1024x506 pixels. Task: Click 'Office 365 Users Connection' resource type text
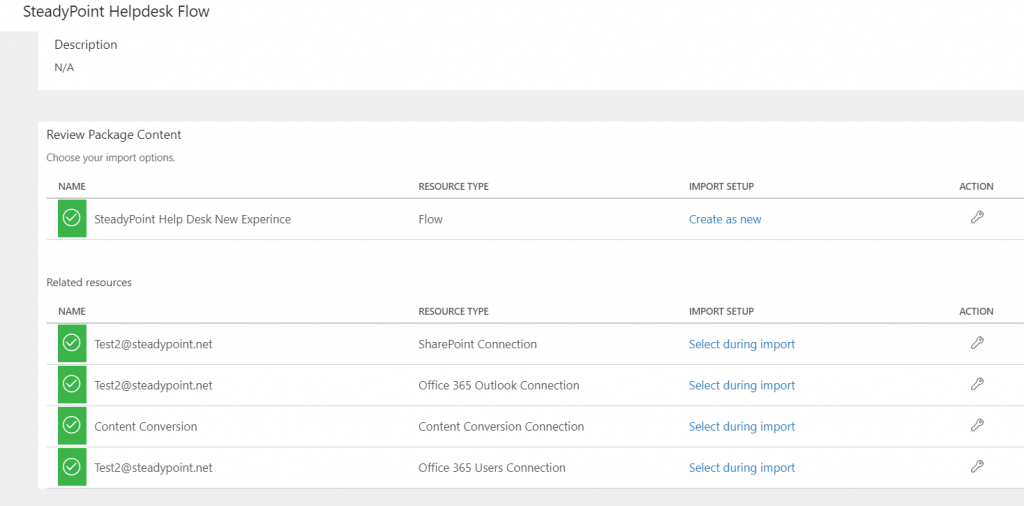tap(492, 467)
